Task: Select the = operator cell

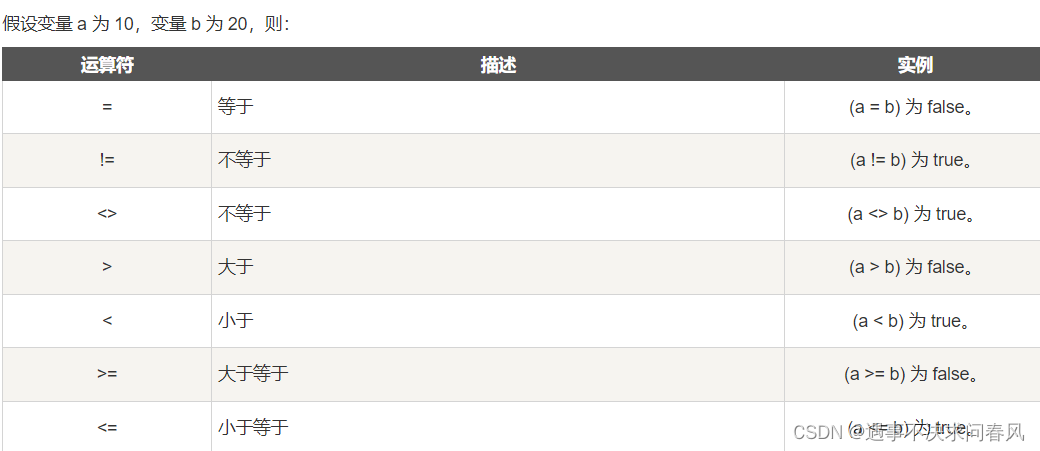Action: pyautogui.click(x=107, y=107)
